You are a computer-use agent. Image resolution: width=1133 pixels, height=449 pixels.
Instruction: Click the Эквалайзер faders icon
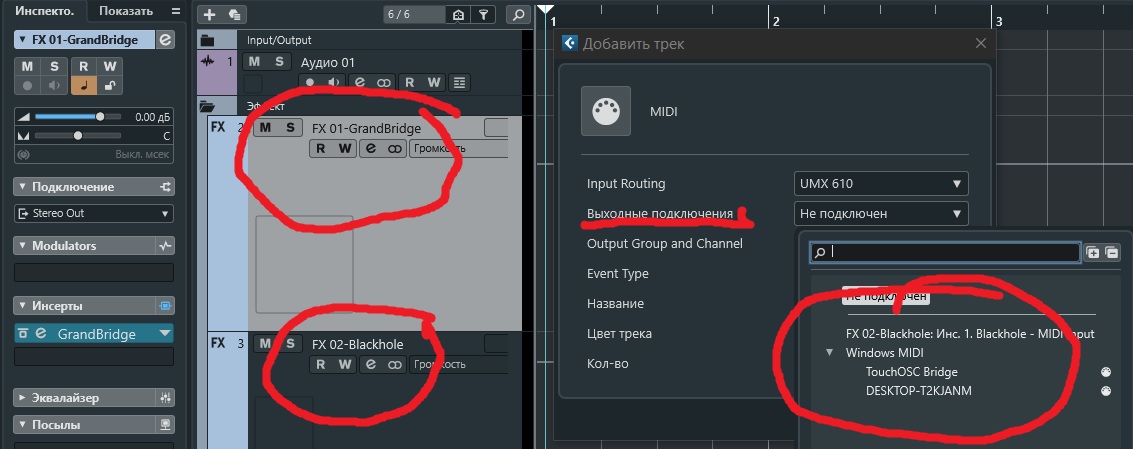166,398
